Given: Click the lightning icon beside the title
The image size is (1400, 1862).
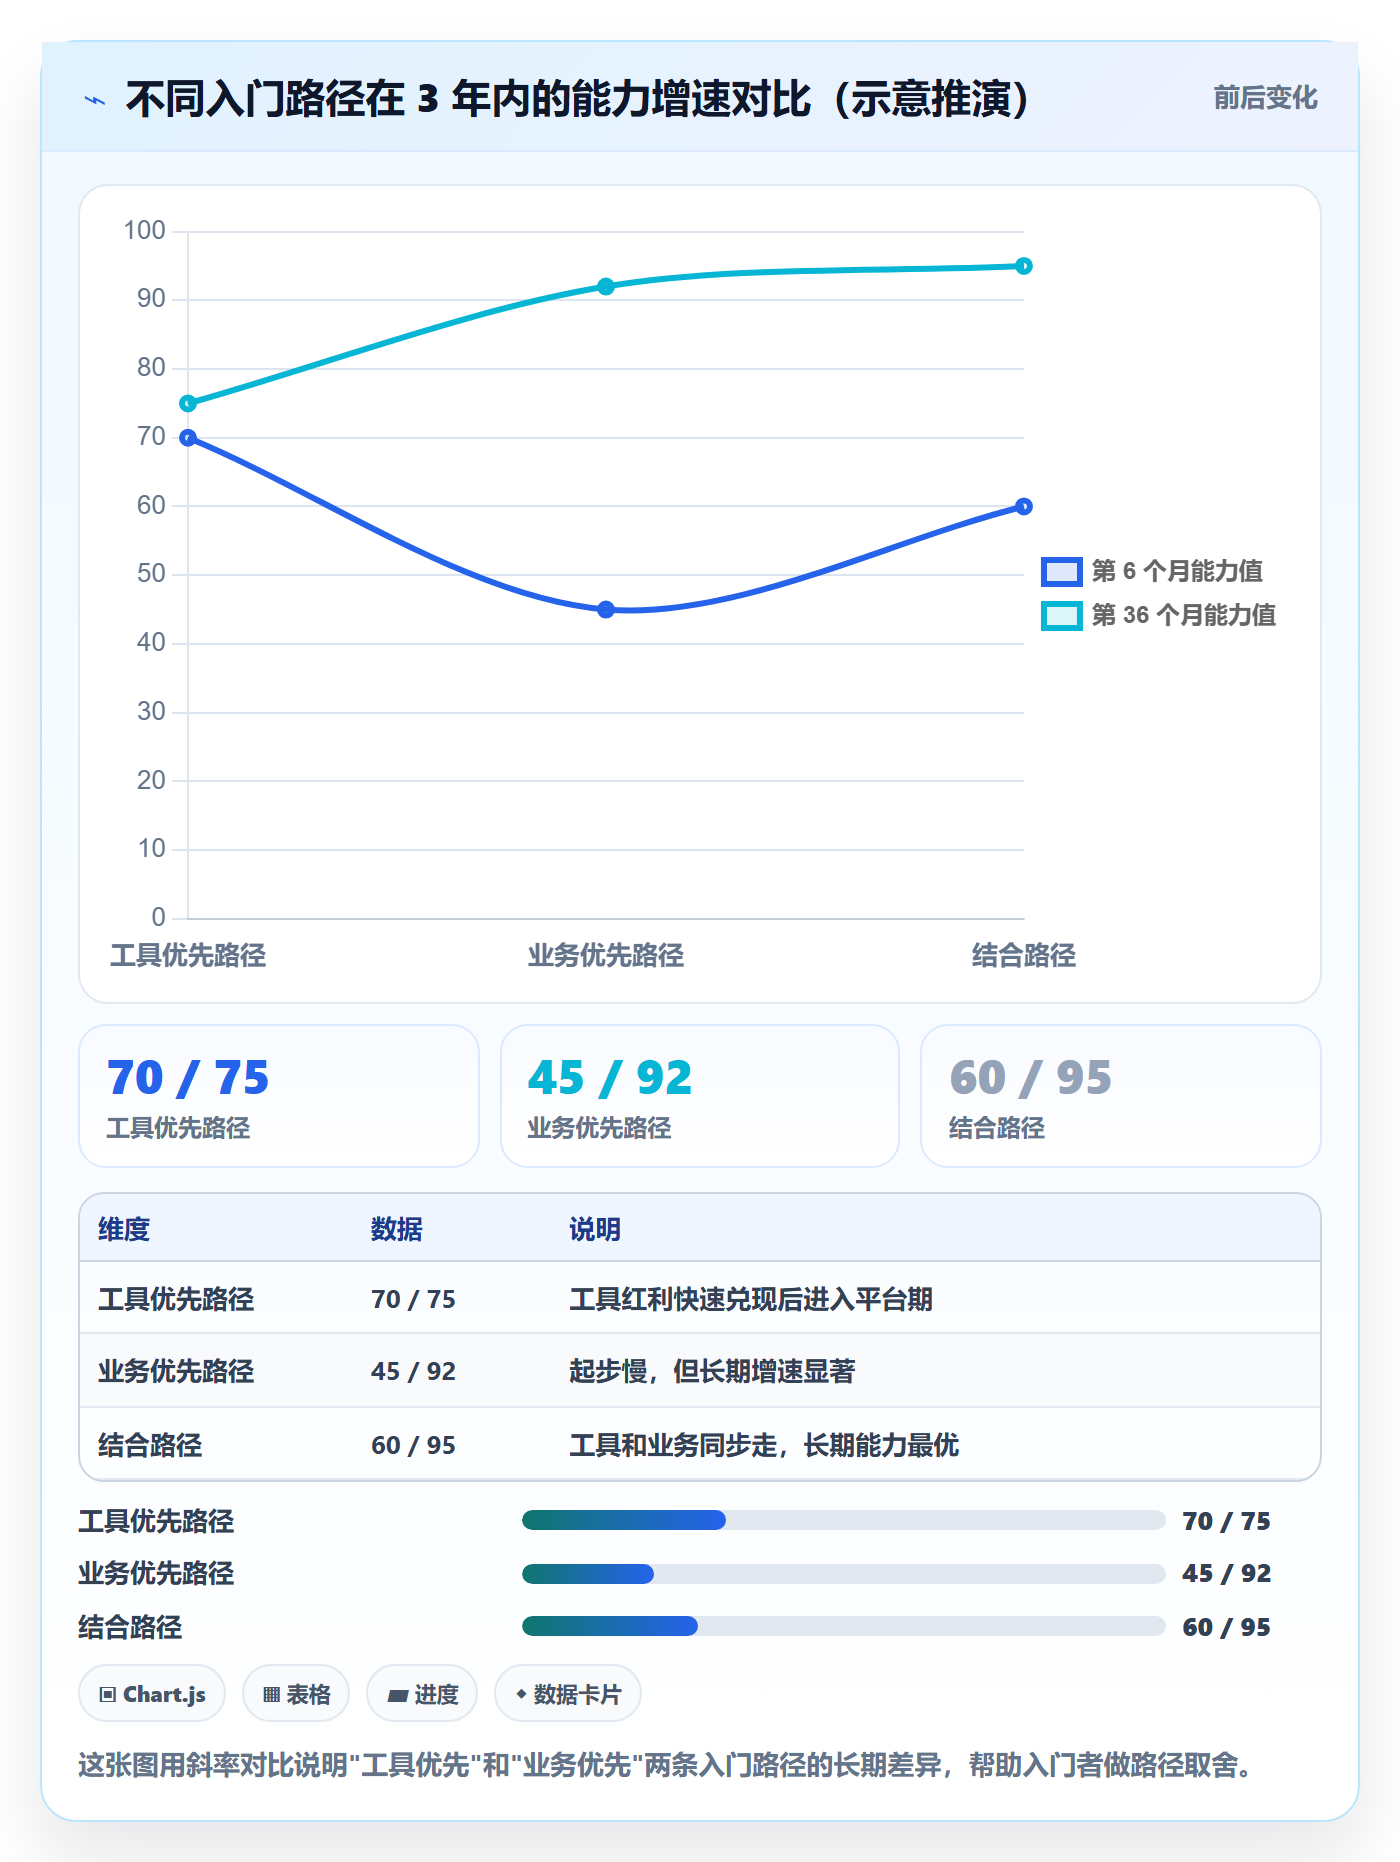Looking at the screenshot, I should pyautogui.click(x=95, y=100).
